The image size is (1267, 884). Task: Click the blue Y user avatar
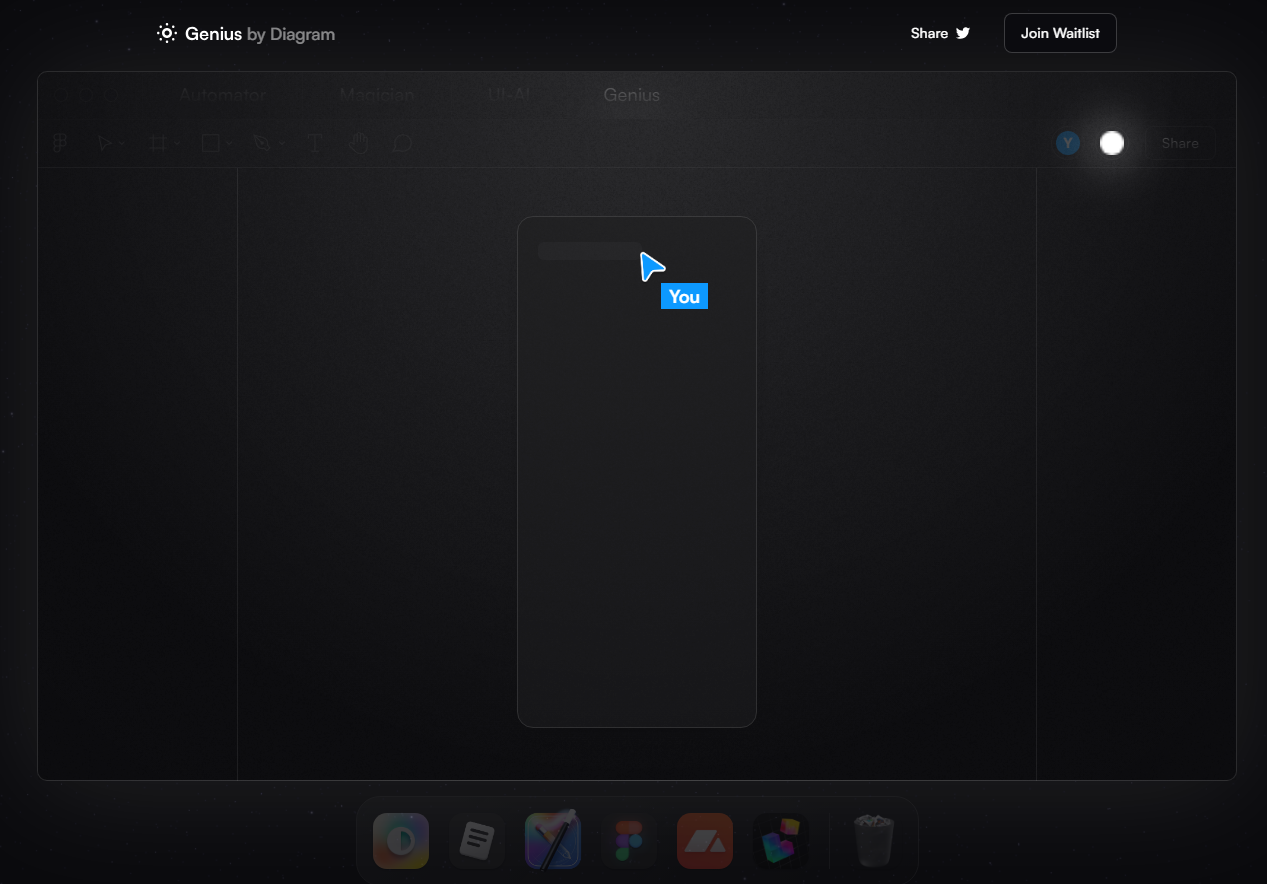[x=1068, y=143]
